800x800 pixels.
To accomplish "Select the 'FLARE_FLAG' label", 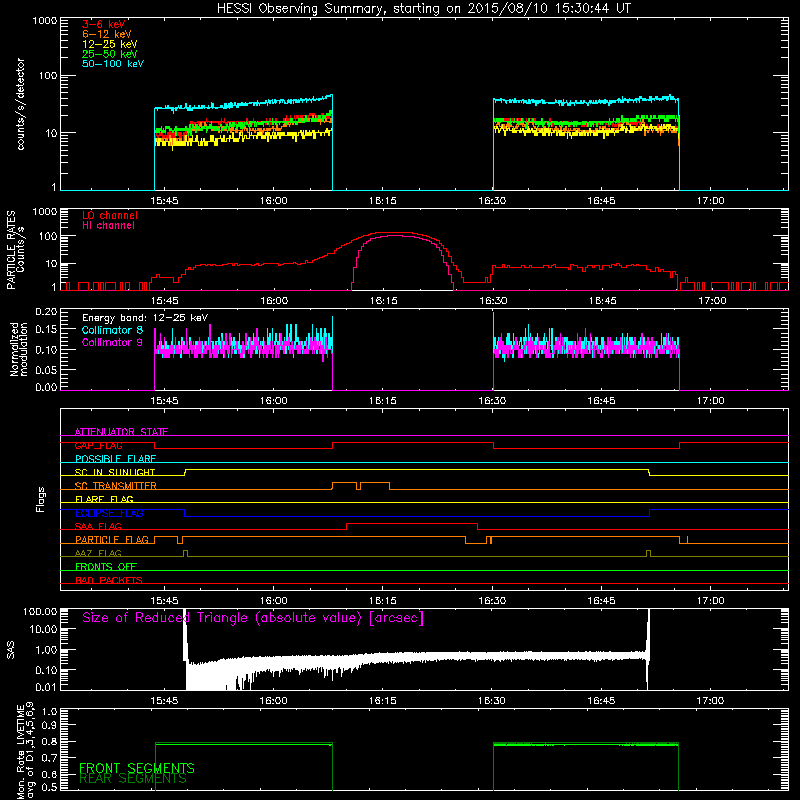I will click(x=104, y=499).
